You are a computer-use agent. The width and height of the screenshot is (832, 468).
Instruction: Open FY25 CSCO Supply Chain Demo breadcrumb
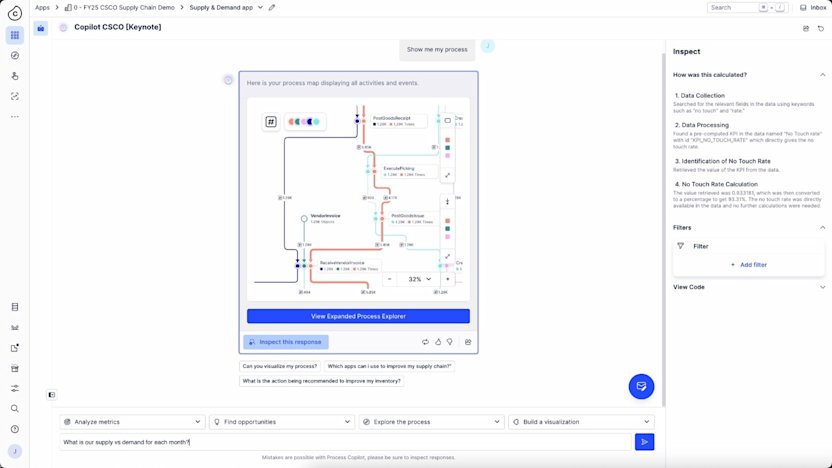tap(119, 7)
